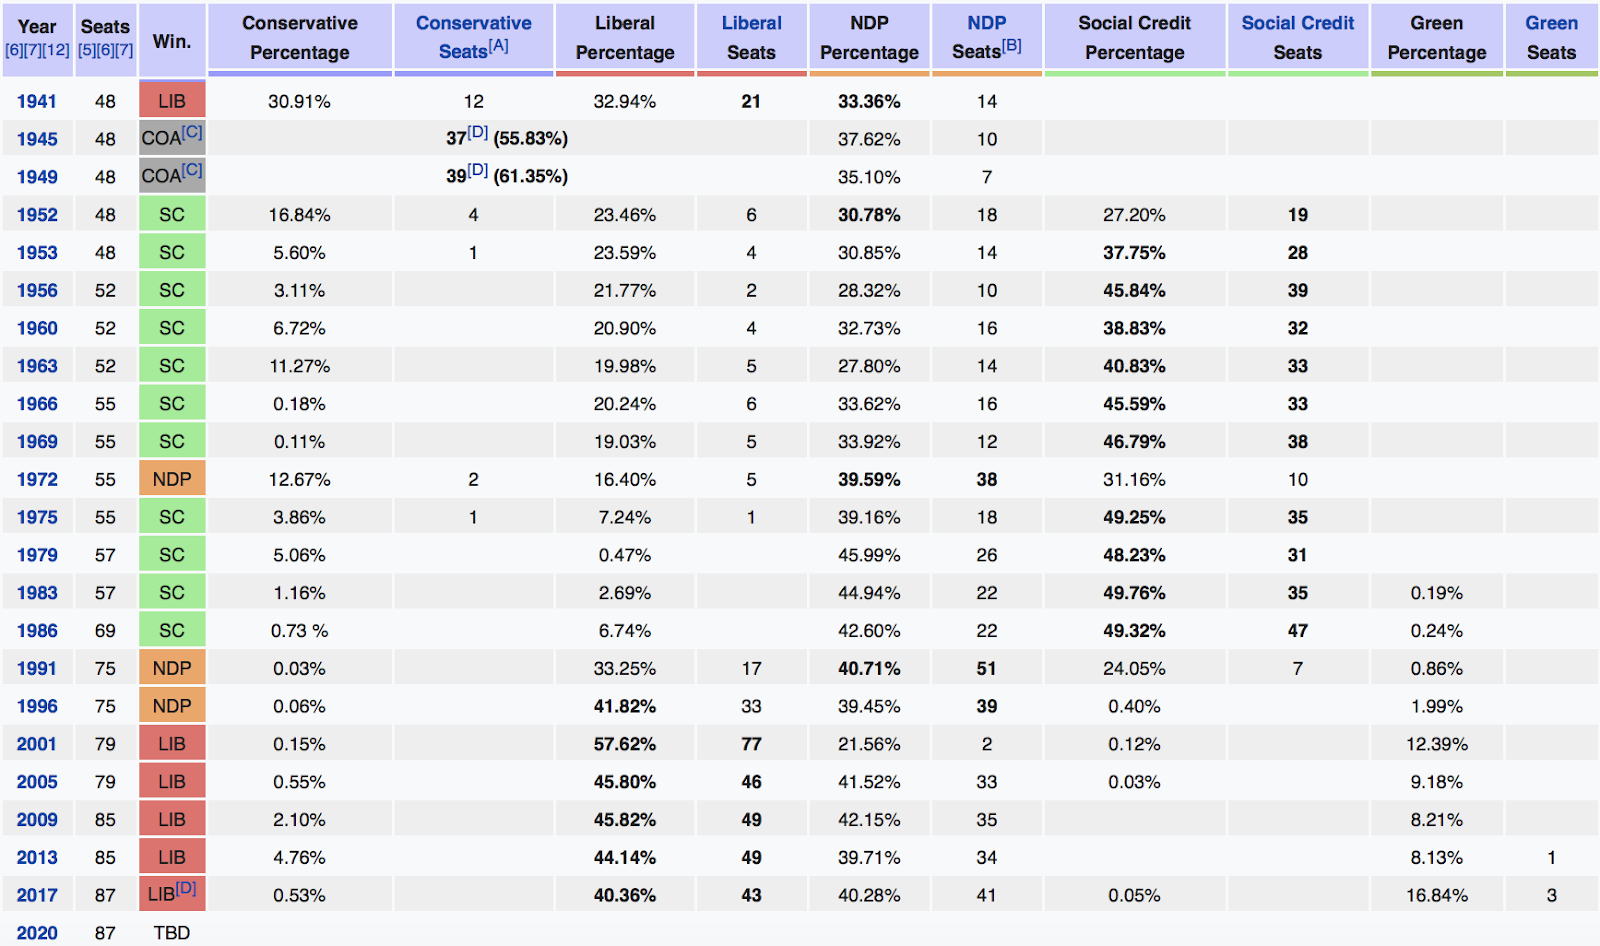Open the 1949 election year link
Screen dimensions: 1600x946
[37, 177]
